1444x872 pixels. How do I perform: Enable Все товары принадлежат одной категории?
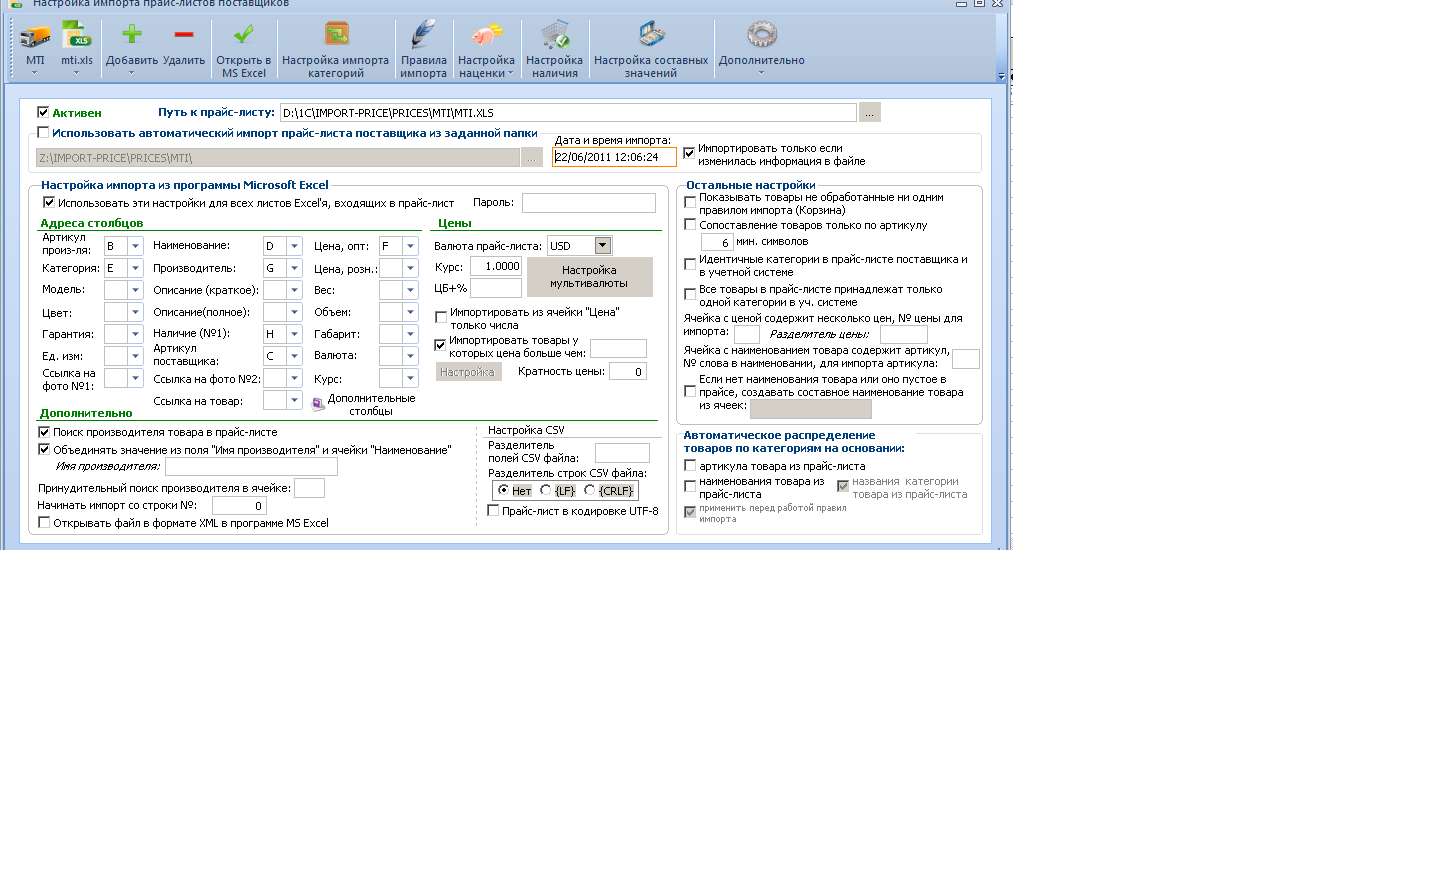[x=690, y=294]
